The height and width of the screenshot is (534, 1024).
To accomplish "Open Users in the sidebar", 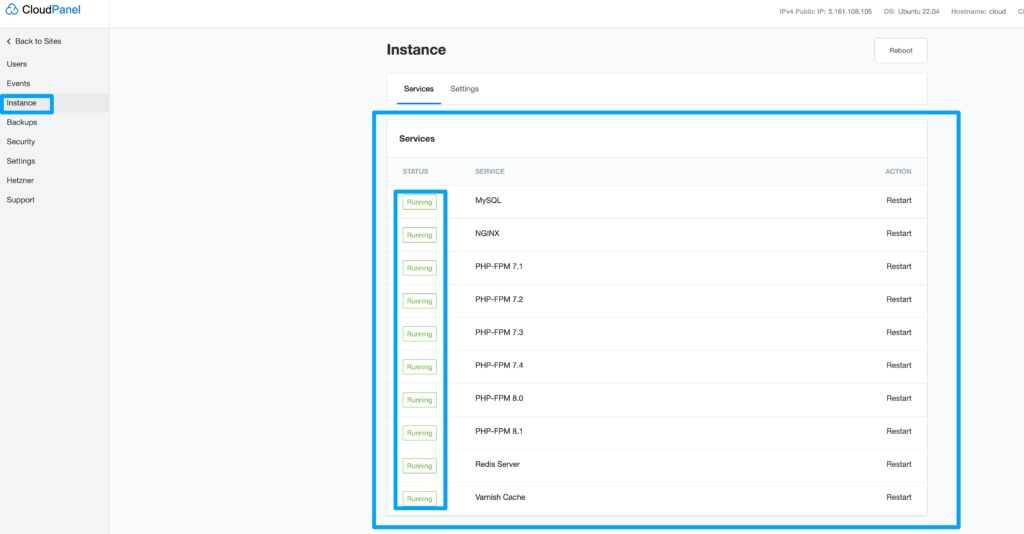I will coord(17,64).
